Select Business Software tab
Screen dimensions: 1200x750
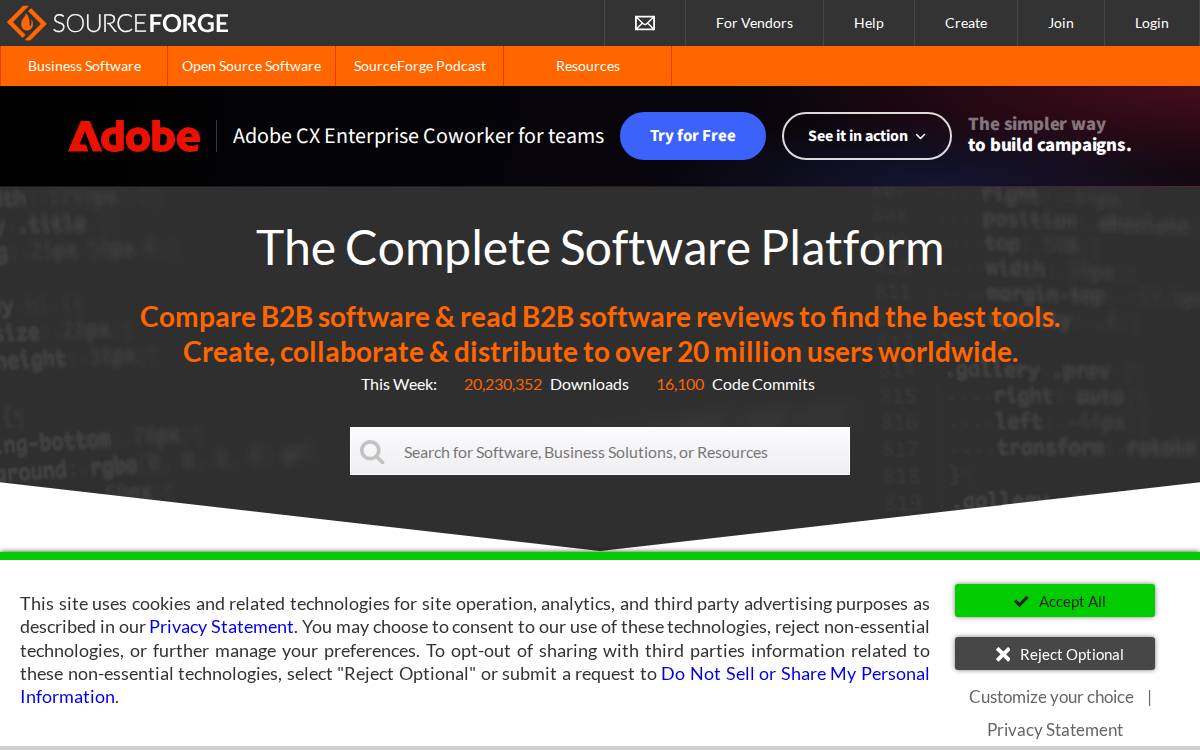[84, 66]
